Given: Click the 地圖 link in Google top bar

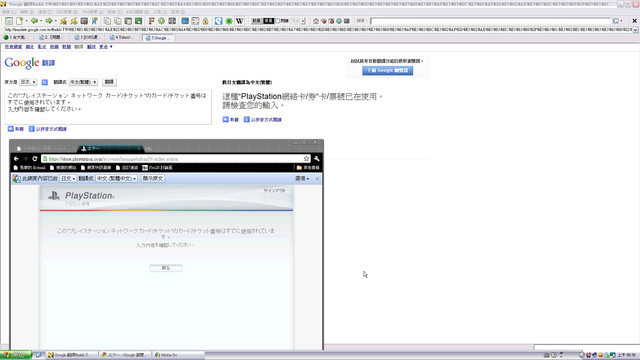Looking at the screenshot, I should (x=54, y=47).
